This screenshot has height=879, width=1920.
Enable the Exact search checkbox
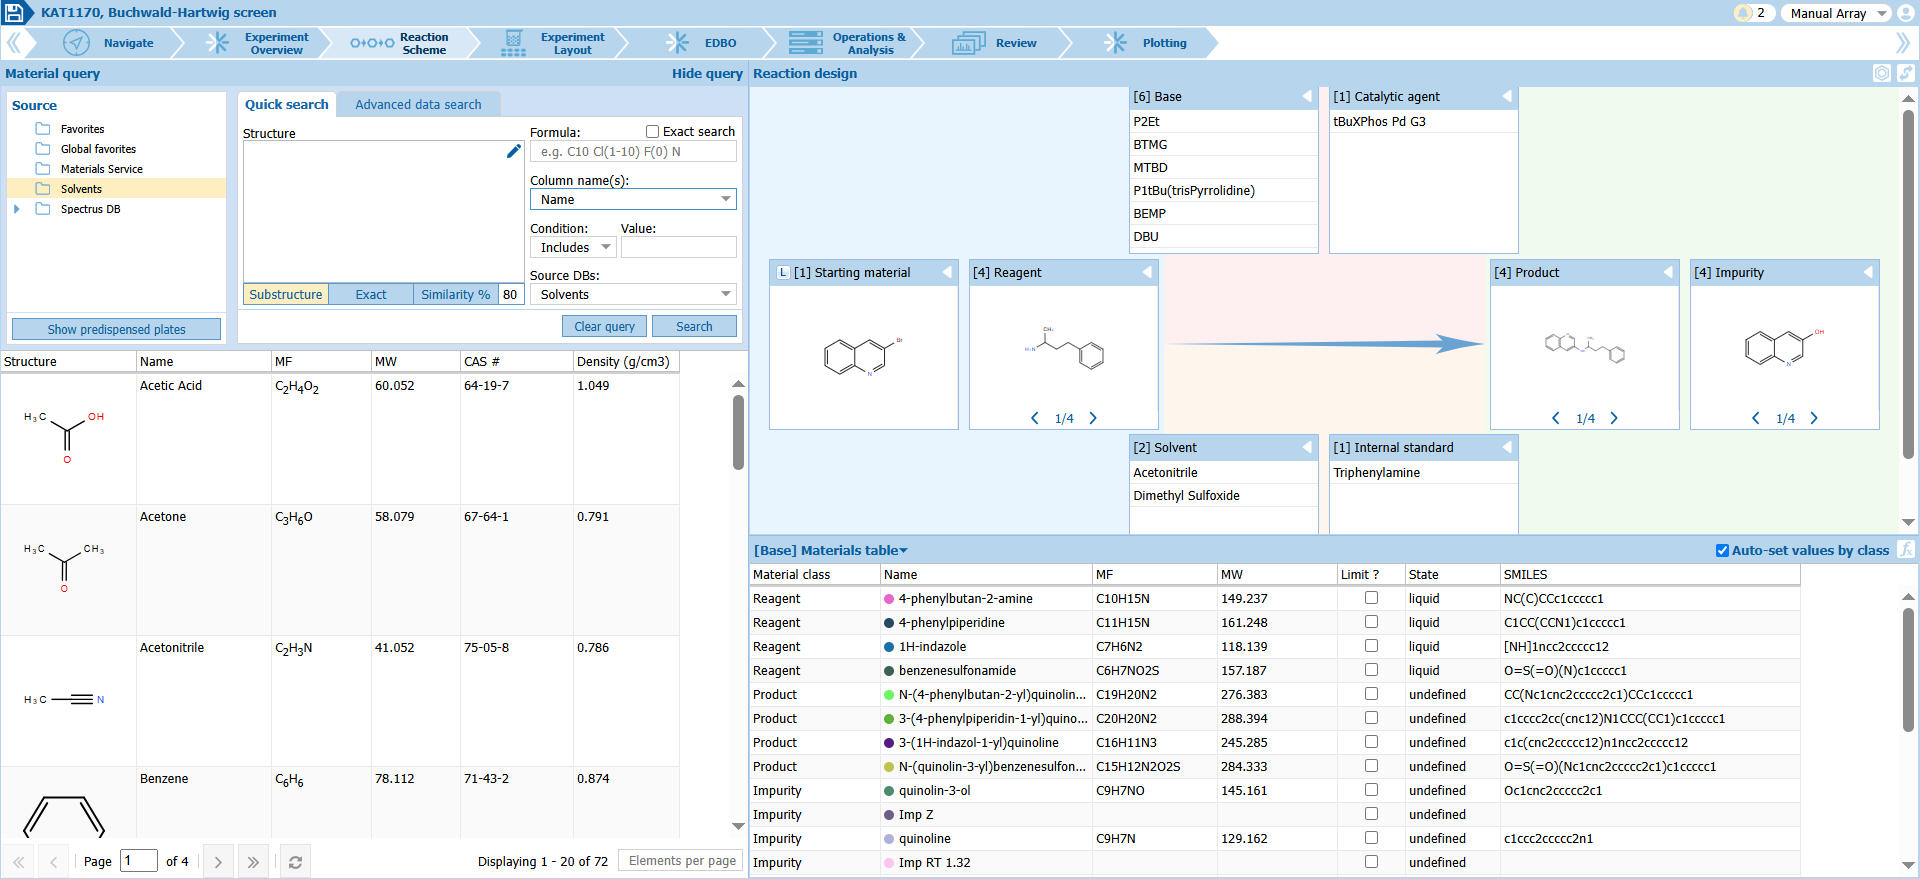tap(652, 132)
